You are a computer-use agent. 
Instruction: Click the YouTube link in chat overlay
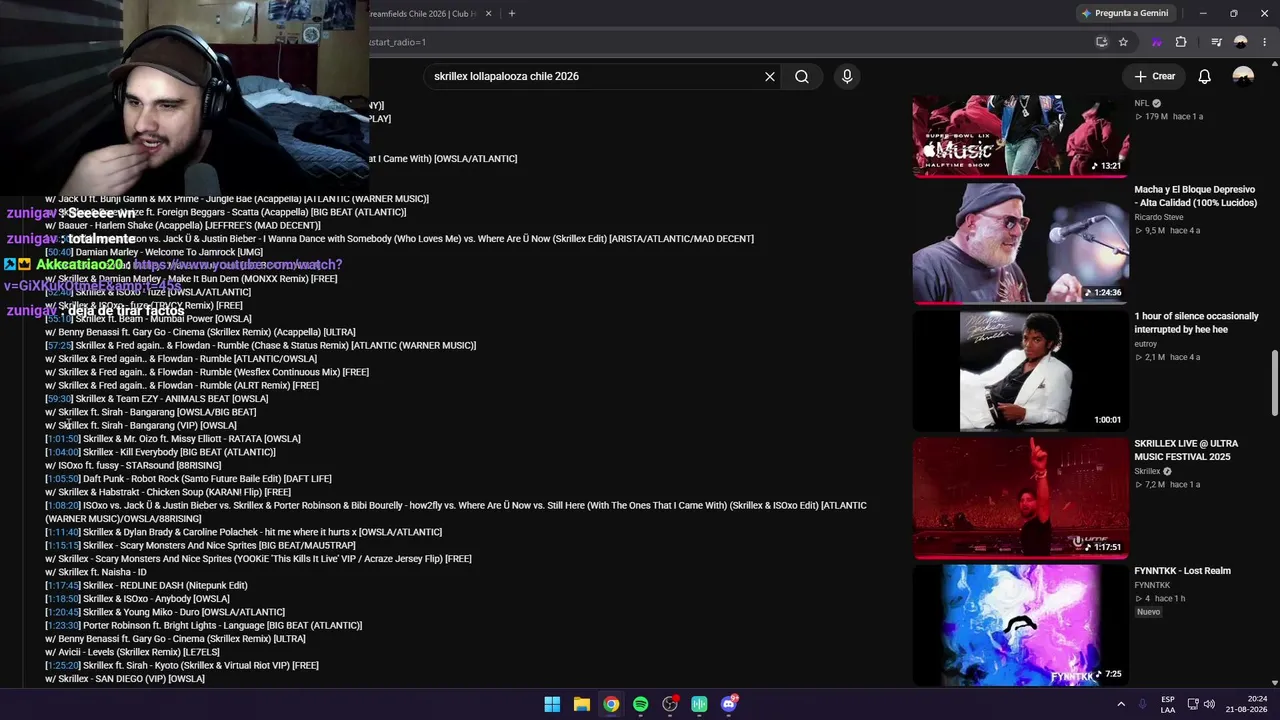click(238, 265)
